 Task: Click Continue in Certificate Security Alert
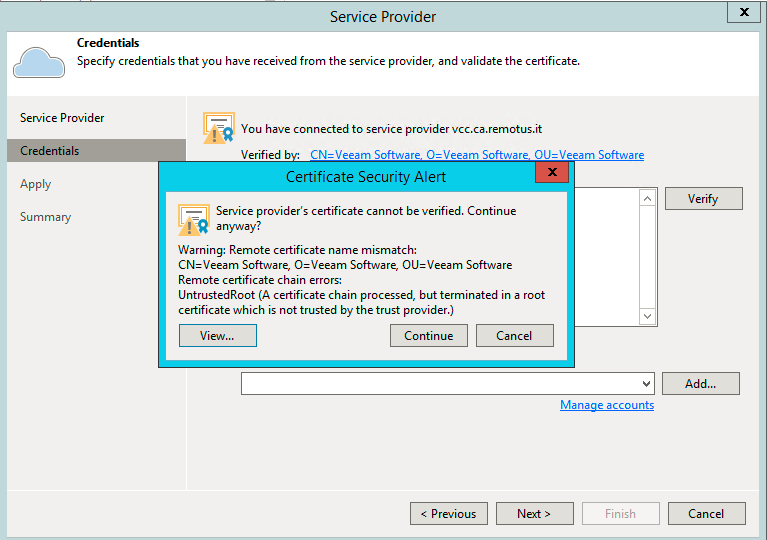tap(429, 336)
